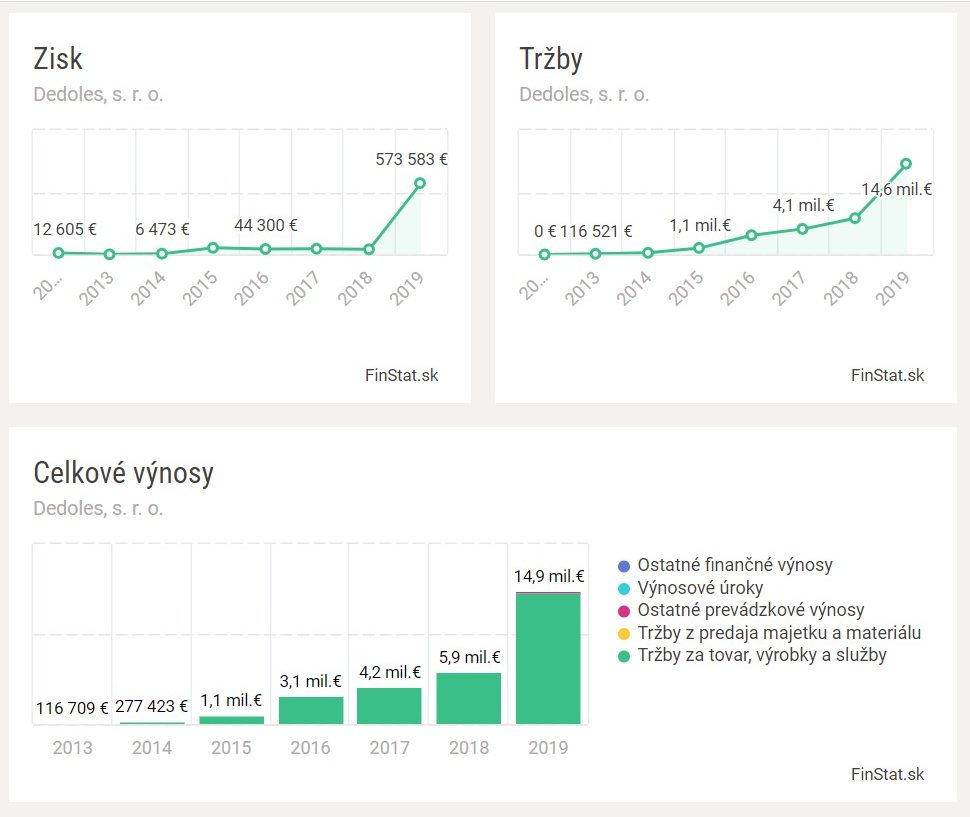Click the 2016 bar in Celkové výnosy

[311, 710]
